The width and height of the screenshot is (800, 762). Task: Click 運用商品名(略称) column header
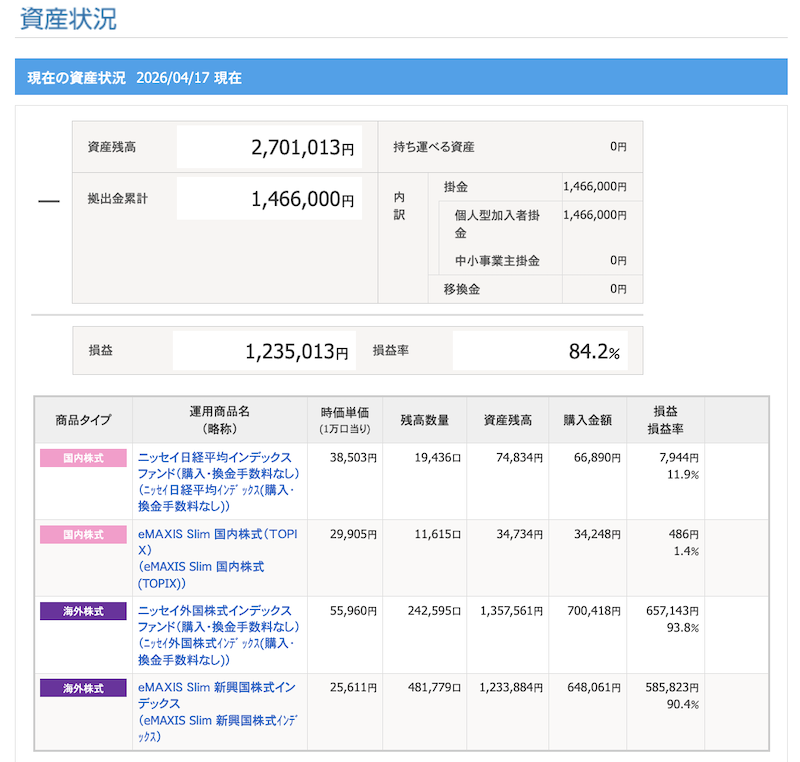pos(219,420)
